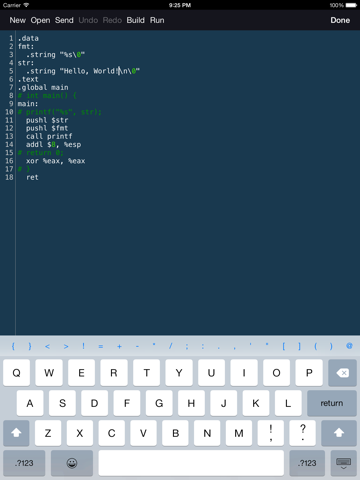Insert the plus sign symbol
The width and height of the screenshot is (360, 480).
coord(119,346)
